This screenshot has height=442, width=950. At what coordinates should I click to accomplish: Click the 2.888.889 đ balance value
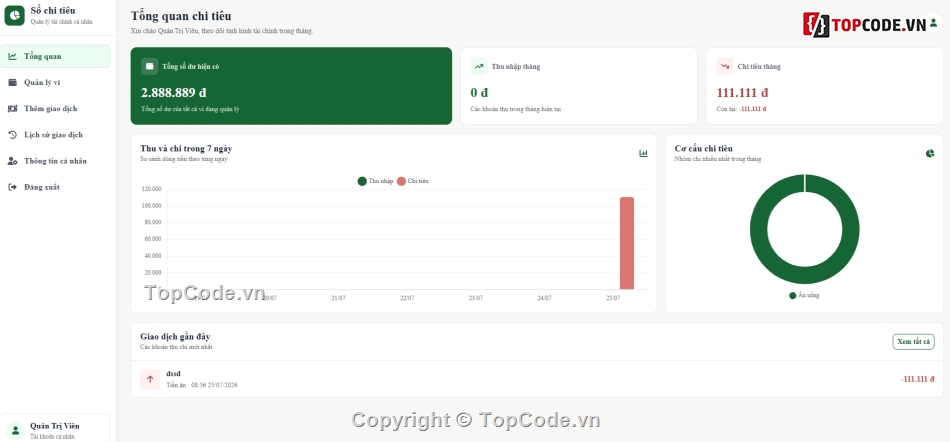tap(174, 93)
